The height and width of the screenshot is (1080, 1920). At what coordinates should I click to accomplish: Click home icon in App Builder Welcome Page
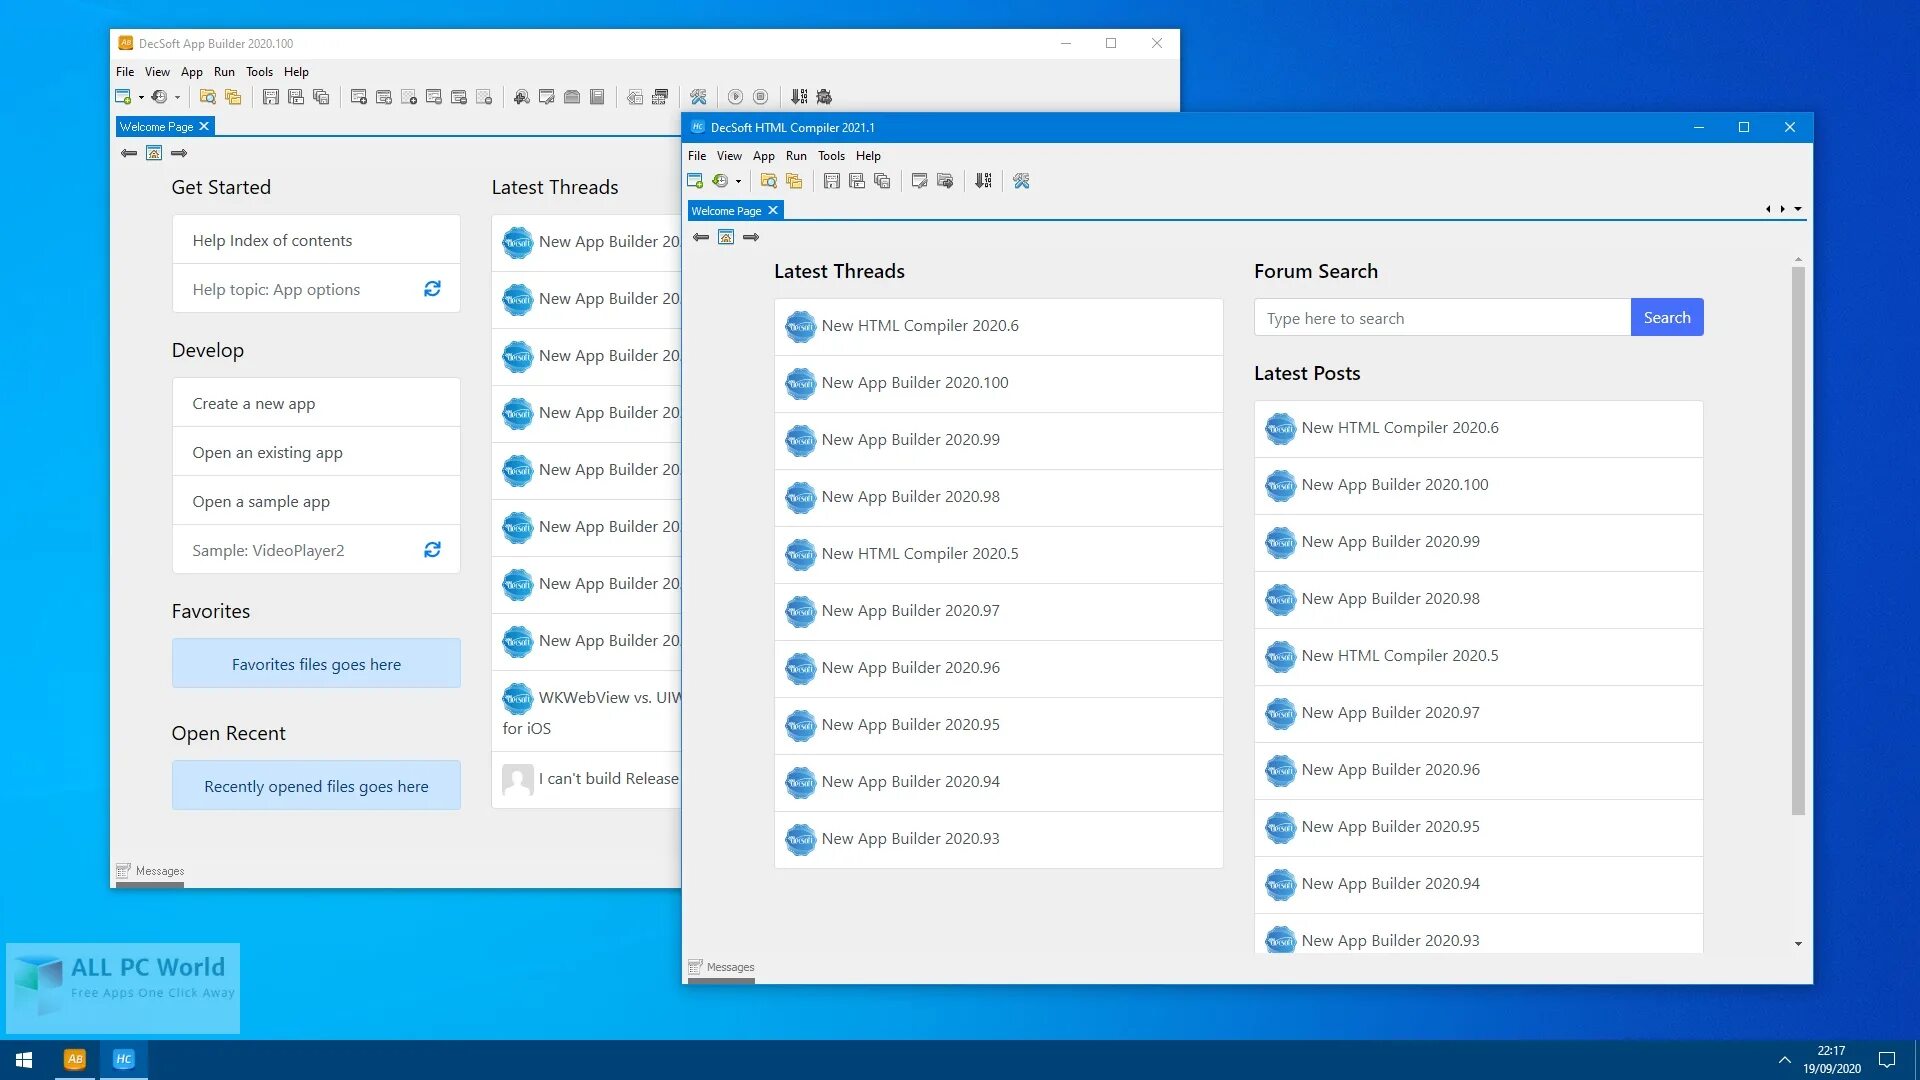(x=154, y=153)
